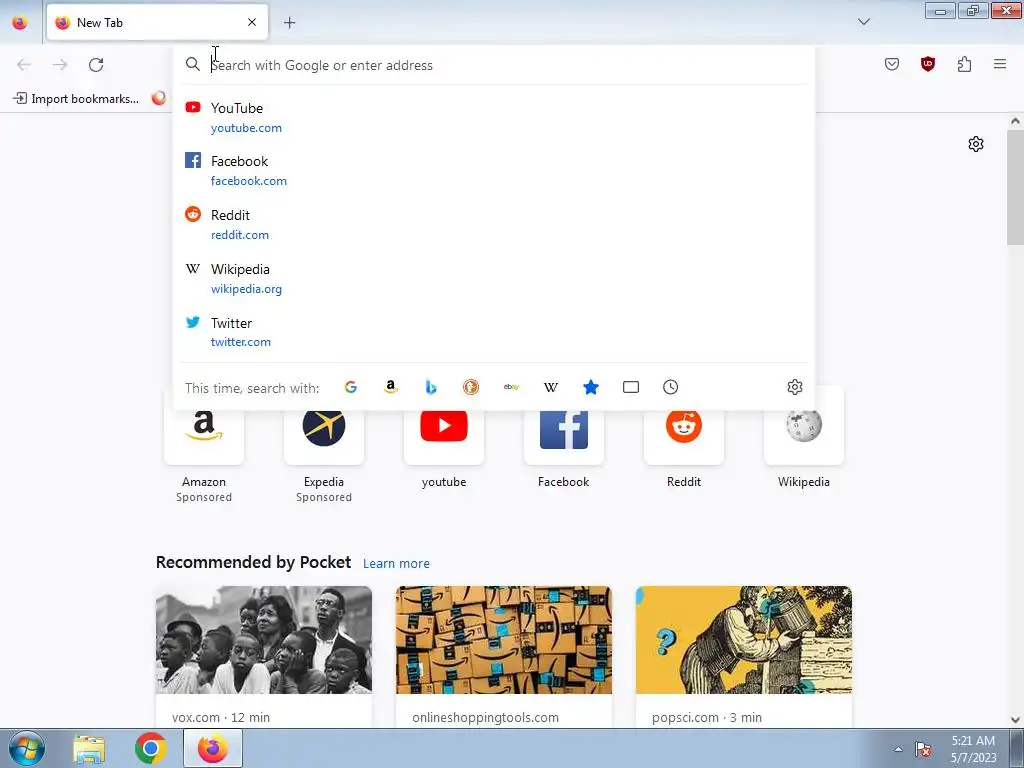
Task: Click Learn more link beside Pocket heading
Action: click(x=396, y=563)
